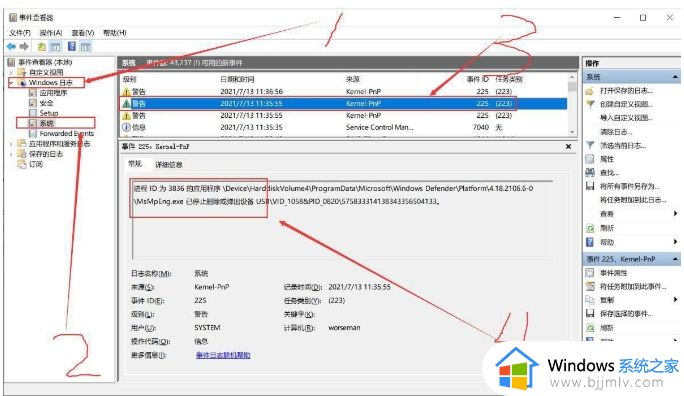The height and width of the screenshot is (396, 684).
Task: Open the 操作(A) menu
Action: pyautogui.click(x=51, y=33)
